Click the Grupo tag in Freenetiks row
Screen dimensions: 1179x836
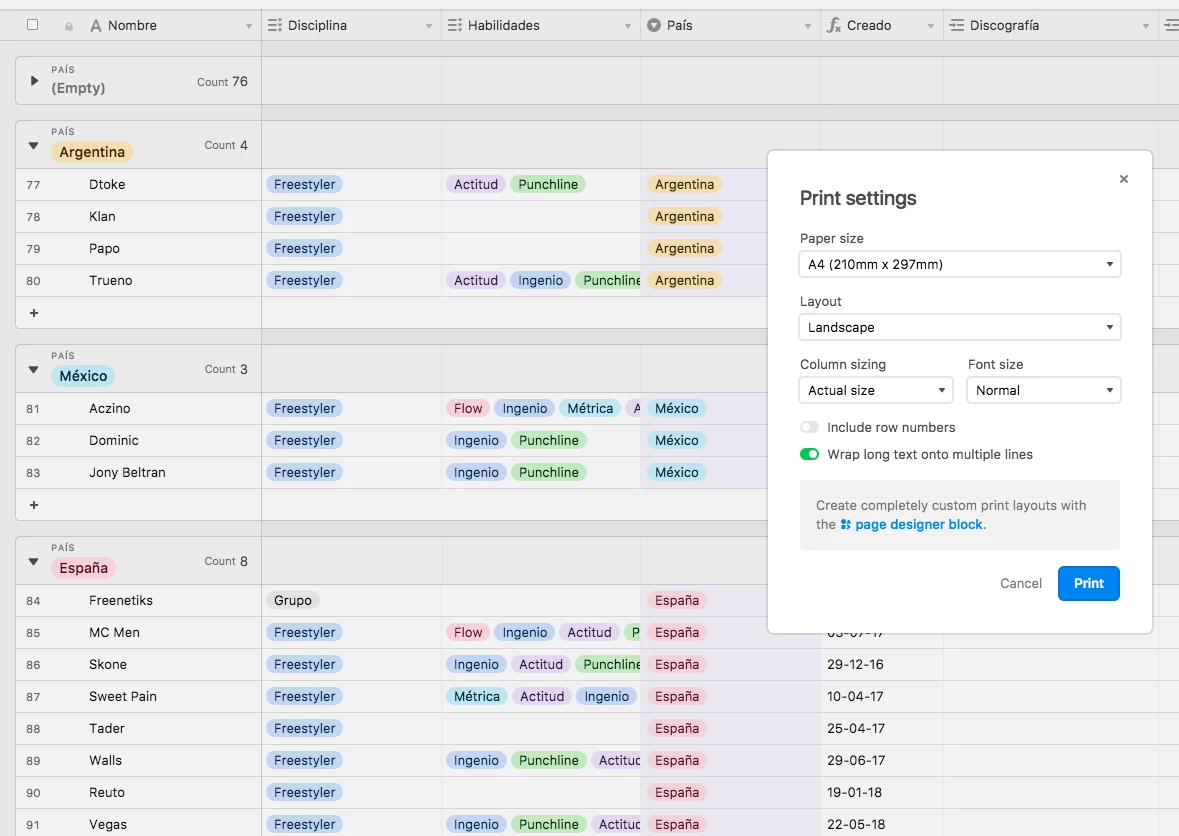coord(292,601)
